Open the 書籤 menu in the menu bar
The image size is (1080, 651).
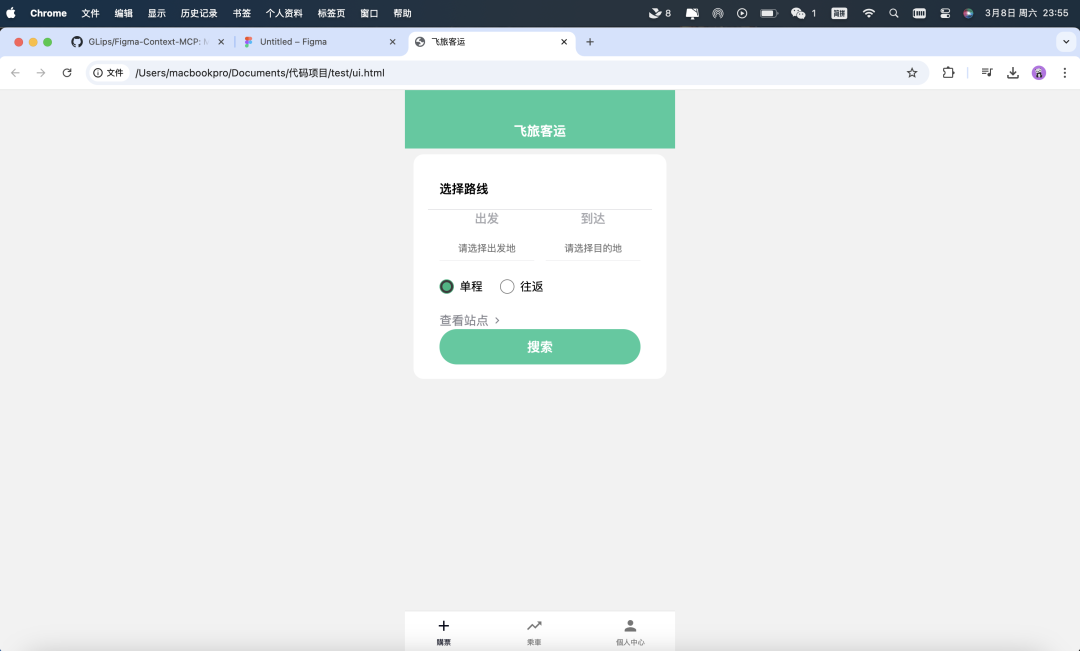(x=241, y=13)
